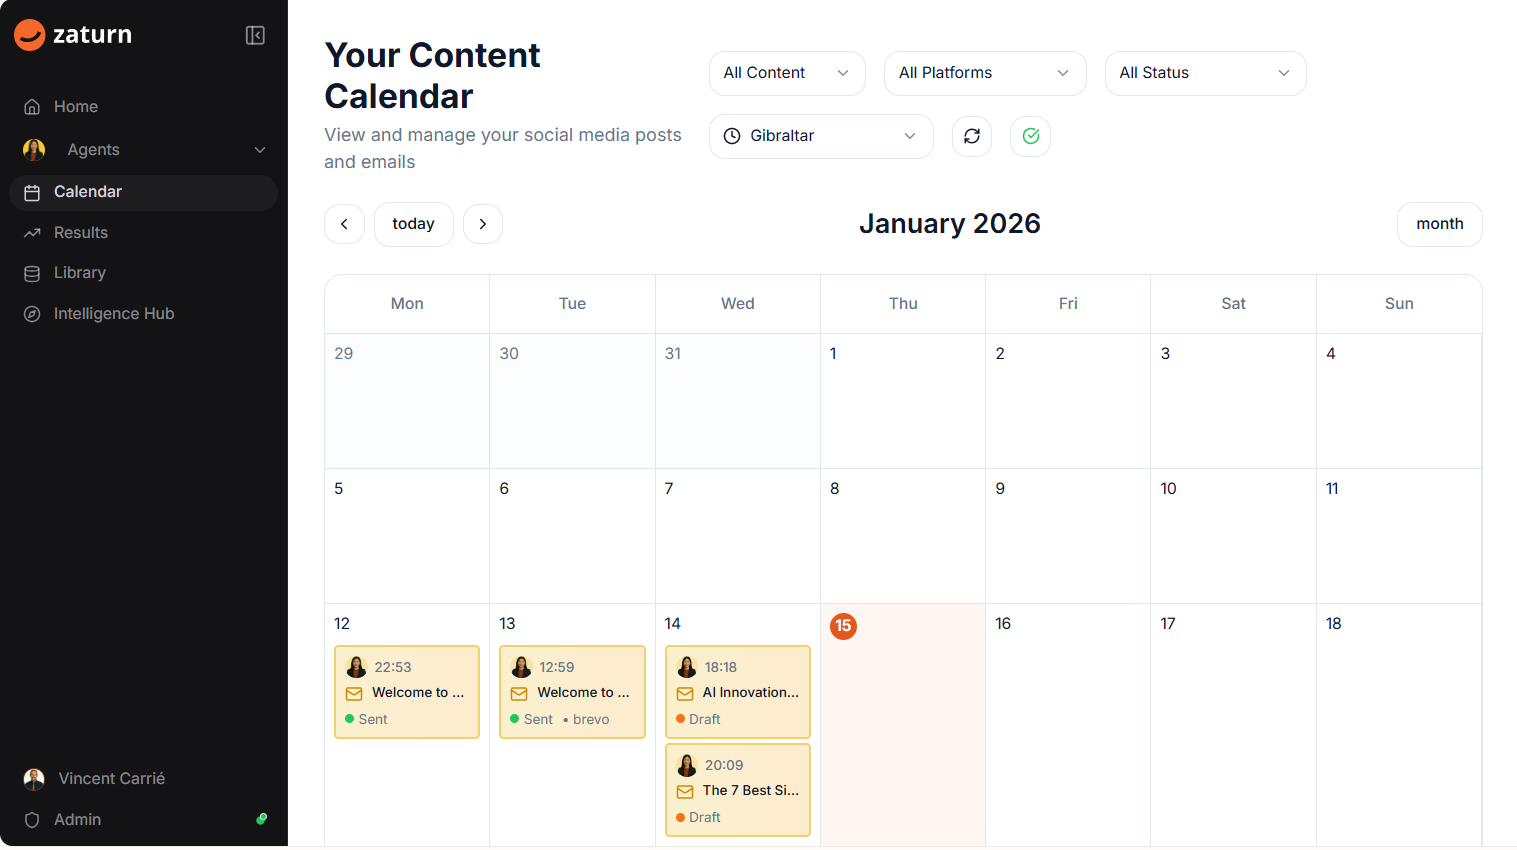Go to previous month with left arrow
Viewport: 1517px width, 850px height.
[x=344, y=224]
